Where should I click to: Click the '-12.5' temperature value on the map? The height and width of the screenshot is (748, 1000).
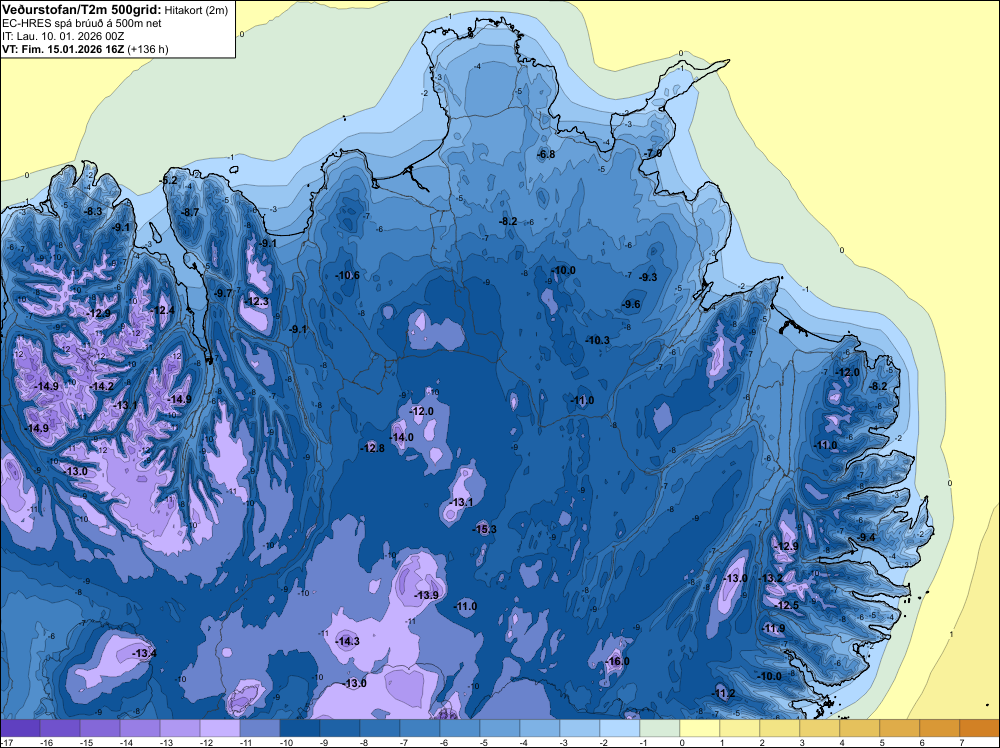tap(788, 605)
